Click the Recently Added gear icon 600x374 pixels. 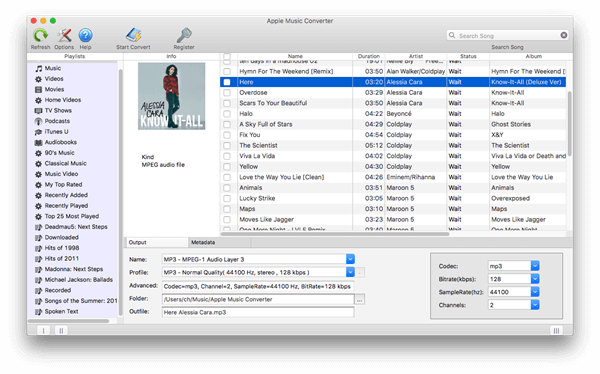point(39,195)
